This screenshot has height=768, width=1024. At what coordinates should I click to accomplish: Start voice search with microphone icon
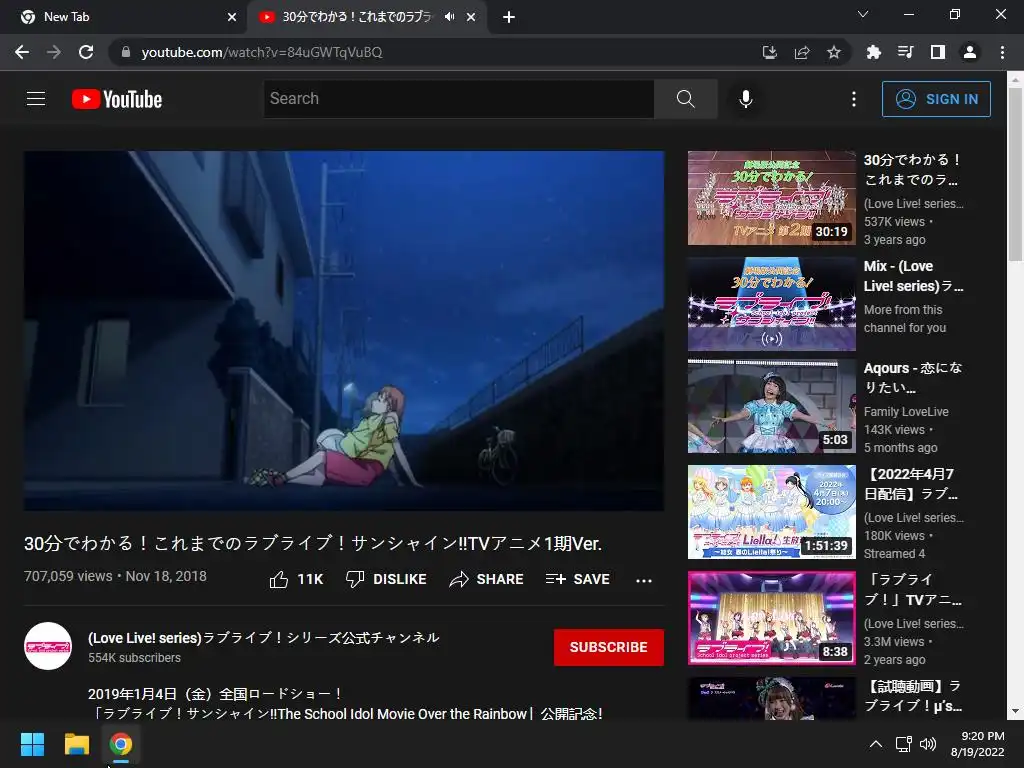coord(746,99)
